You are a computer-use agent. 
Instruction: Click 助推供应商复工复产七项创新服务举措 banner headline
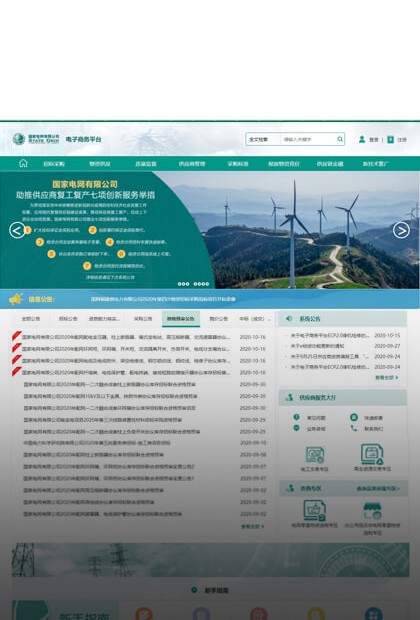[85, 195]
